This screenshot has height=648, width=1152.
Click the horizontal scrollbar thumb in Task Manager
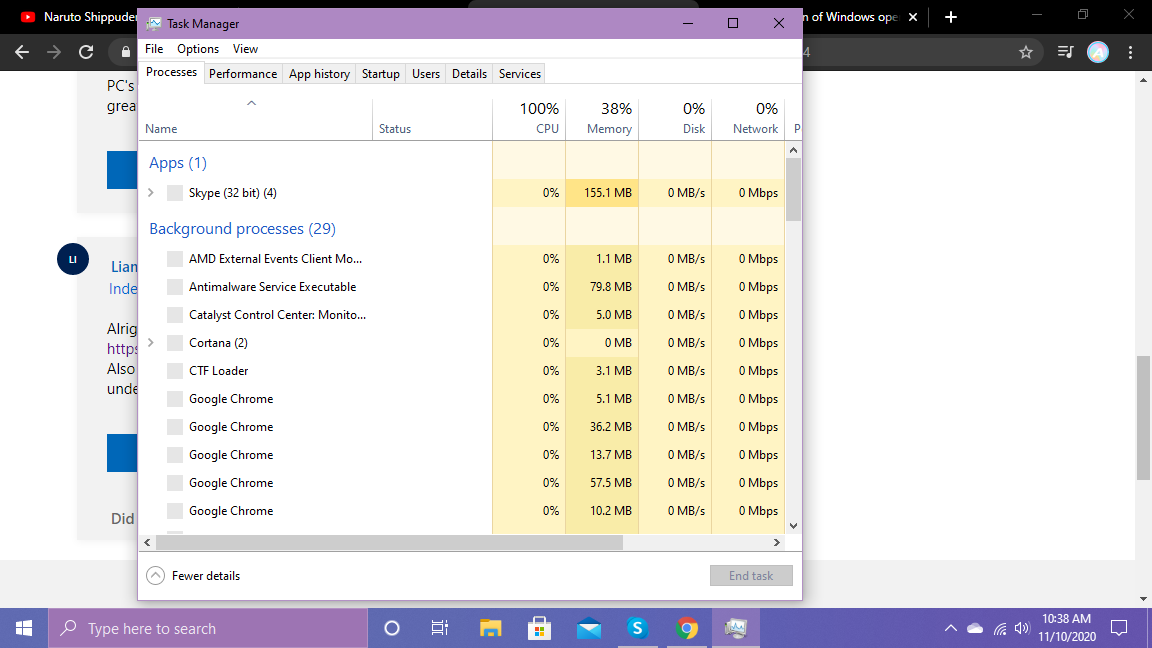point(389,542)
